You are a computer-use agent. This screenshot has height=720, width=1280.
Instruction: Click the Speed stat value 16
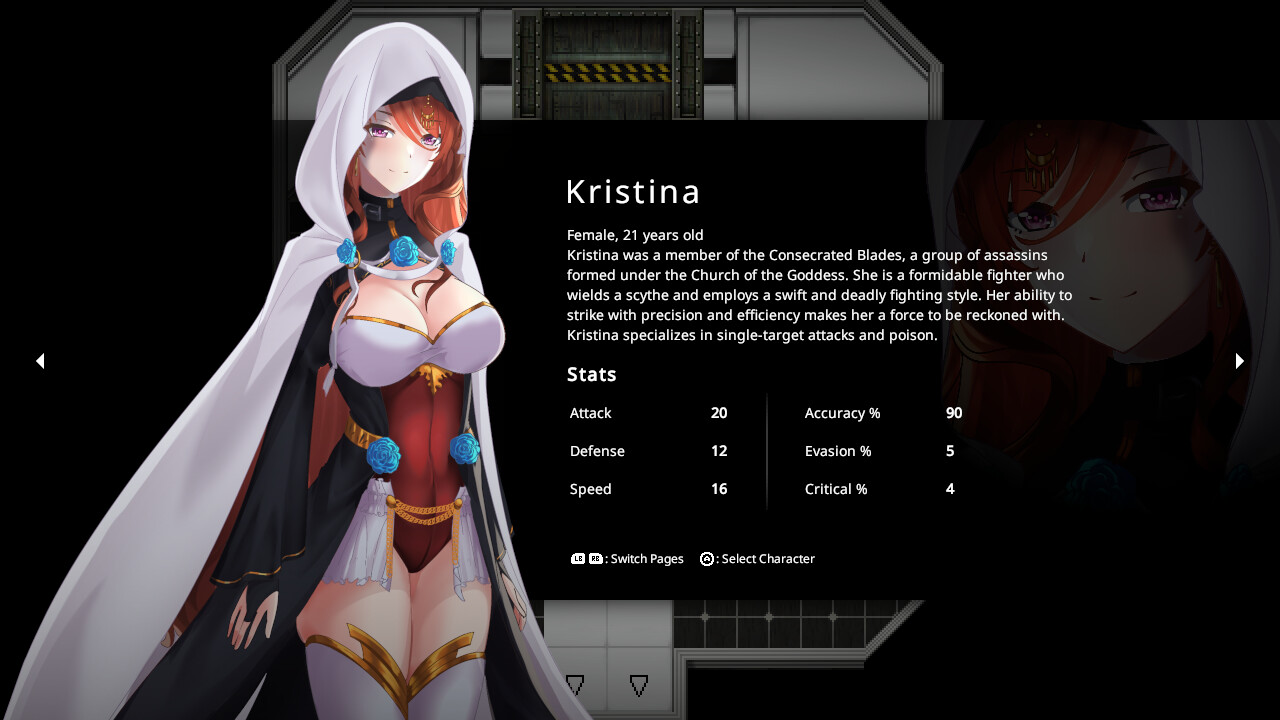pos(718,489)
